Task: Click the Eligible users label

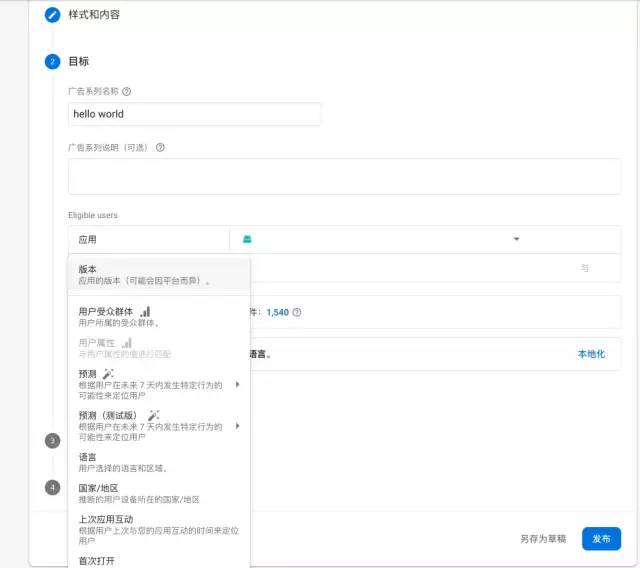Action: (x=93, y=215)
